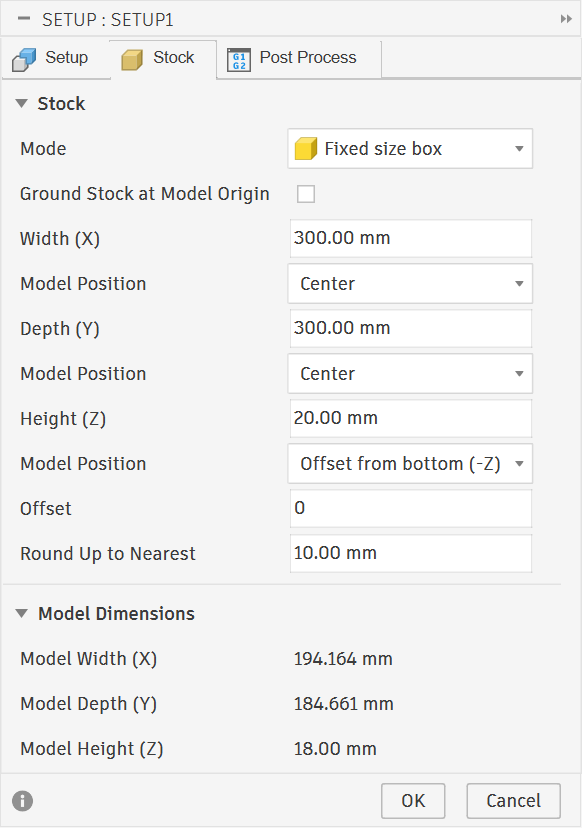The height and width of the screenshot is (828, 582).
Task: Enable Ground Stock at Model Origin
Action: [x=306, y=194]
